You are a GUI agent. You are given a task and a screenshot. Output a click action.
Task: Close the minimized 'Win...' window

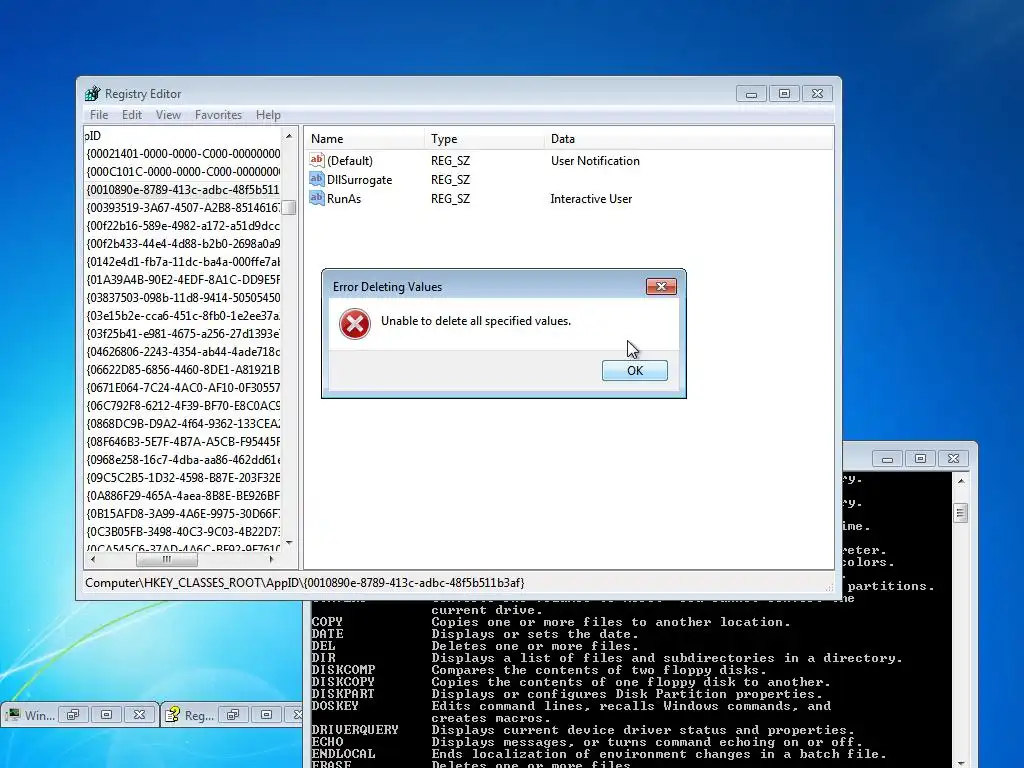click(139, 714)
